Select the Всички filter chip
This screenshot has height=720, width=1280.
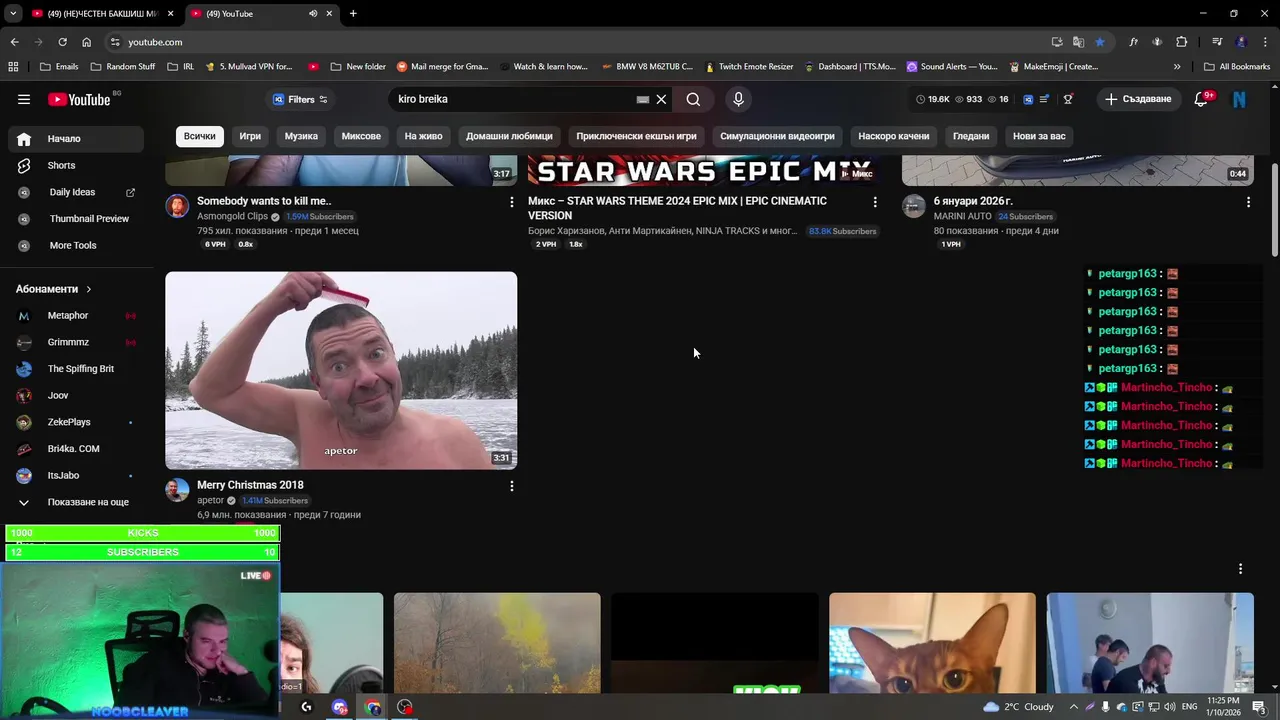199,136
